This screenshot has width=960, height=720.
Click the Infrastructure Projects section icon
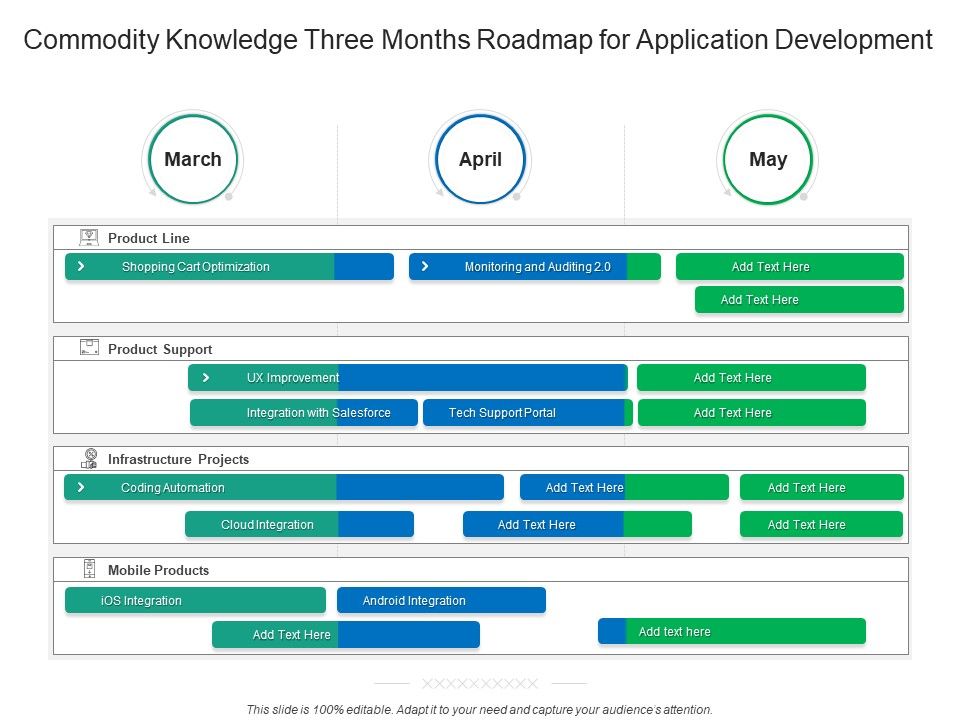[x=89, y=459]
